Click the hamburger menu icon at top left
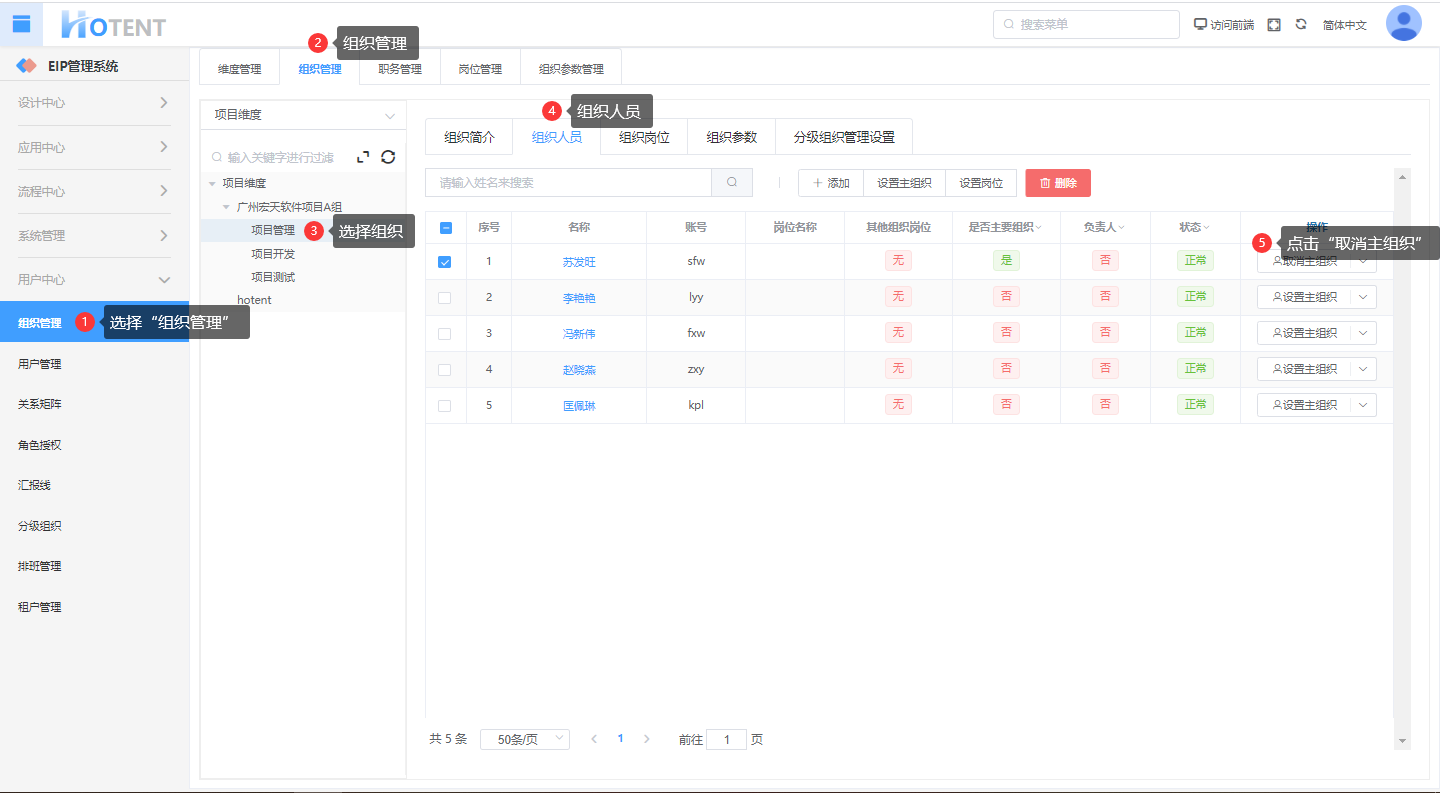 (x=21, y=24)
